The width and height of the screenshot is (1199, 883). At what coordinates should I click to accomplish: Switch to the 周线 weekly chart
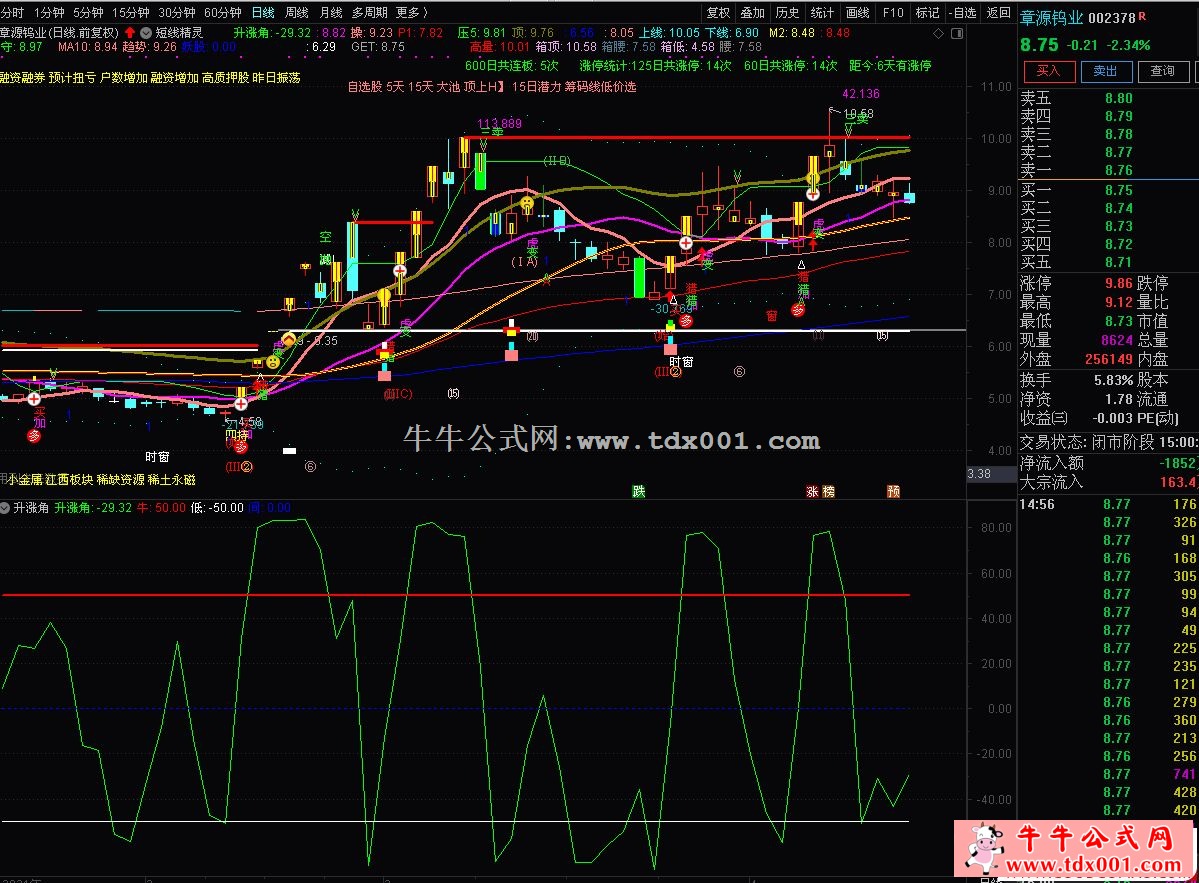point(297,12)
